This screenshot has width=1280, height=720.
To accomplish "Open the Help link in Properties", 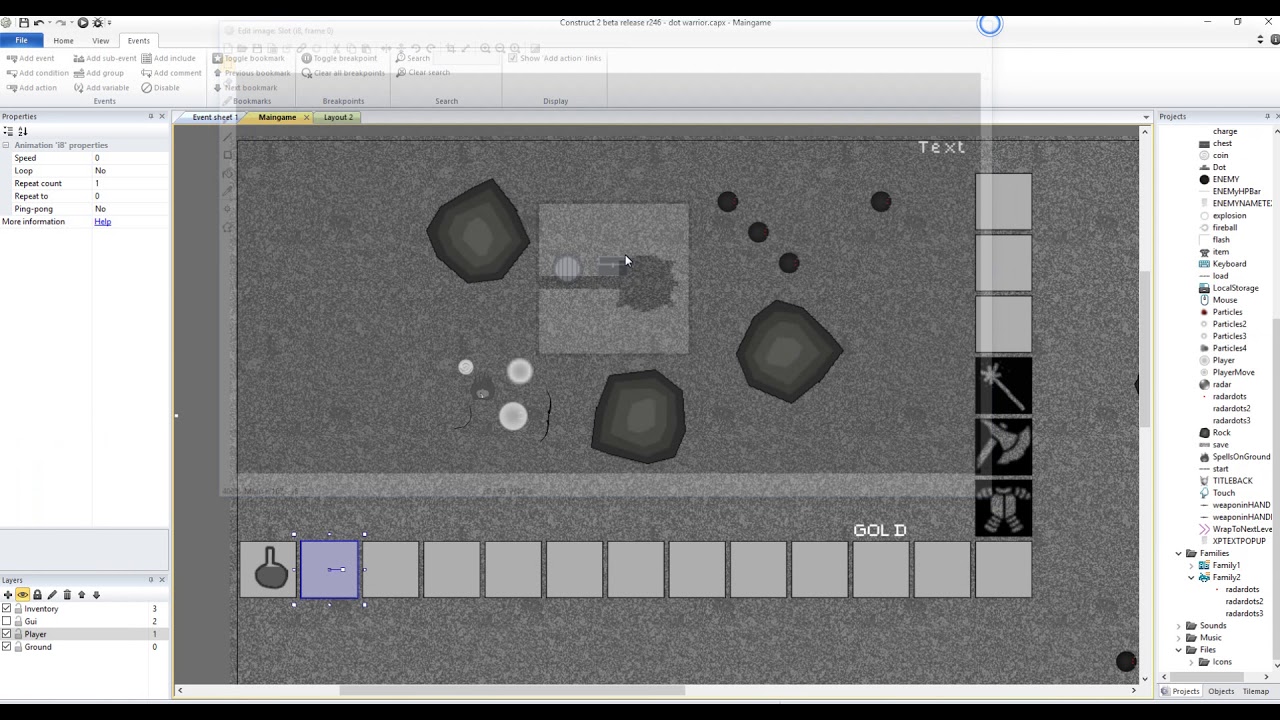I will tap(102, 222).
